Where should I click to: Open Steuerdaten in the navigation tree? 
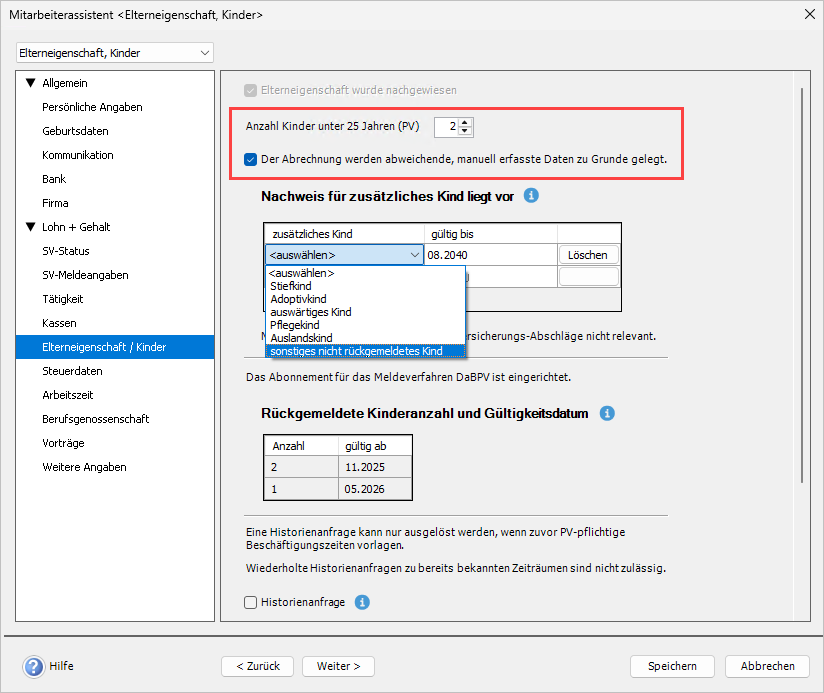pyautogui.click(x=72, y=371)
